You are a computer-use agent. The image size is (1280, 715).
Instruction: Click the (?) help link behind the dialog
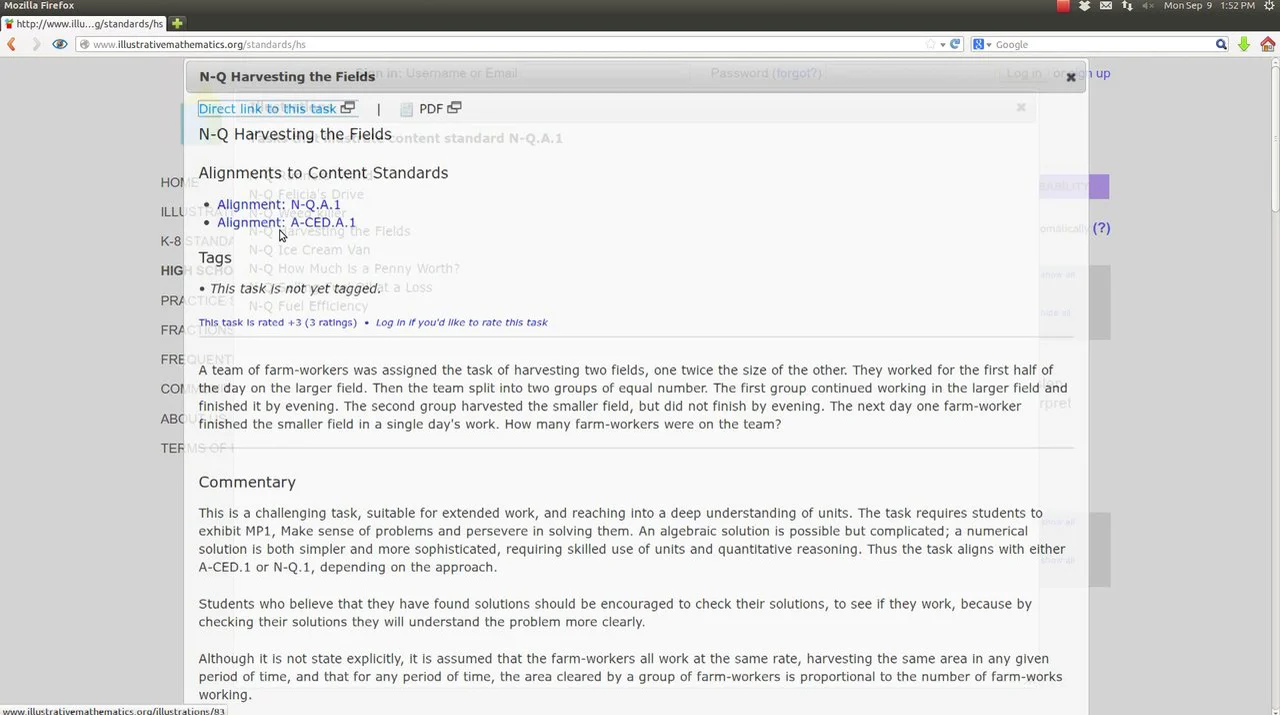[1101, 228]
